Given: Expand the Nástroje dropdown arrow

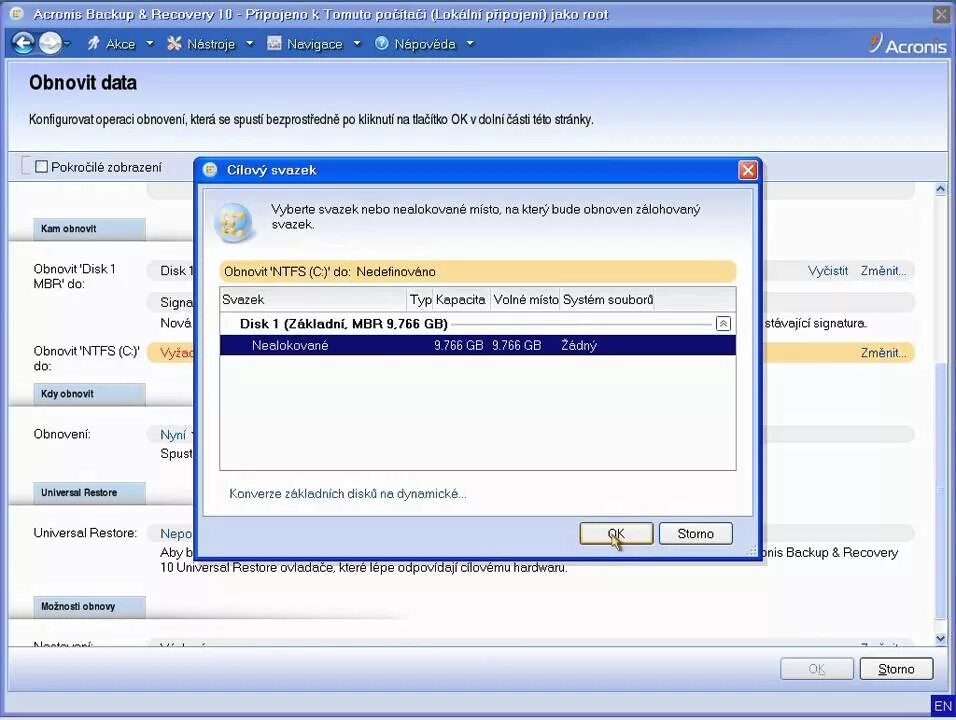Looking at the screenshot, I should pyautogui.click(x=249, y=44).
